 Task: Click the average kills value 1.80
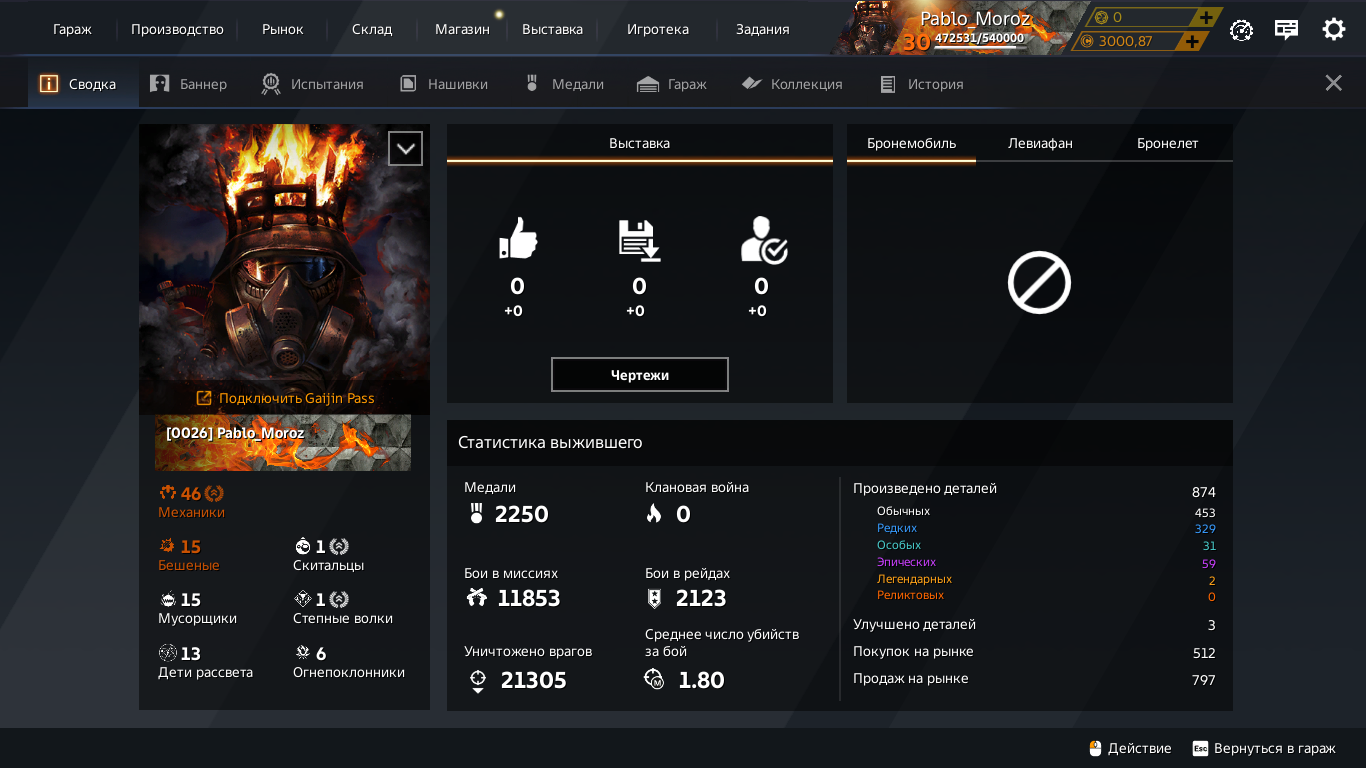[x=701, y=680]
